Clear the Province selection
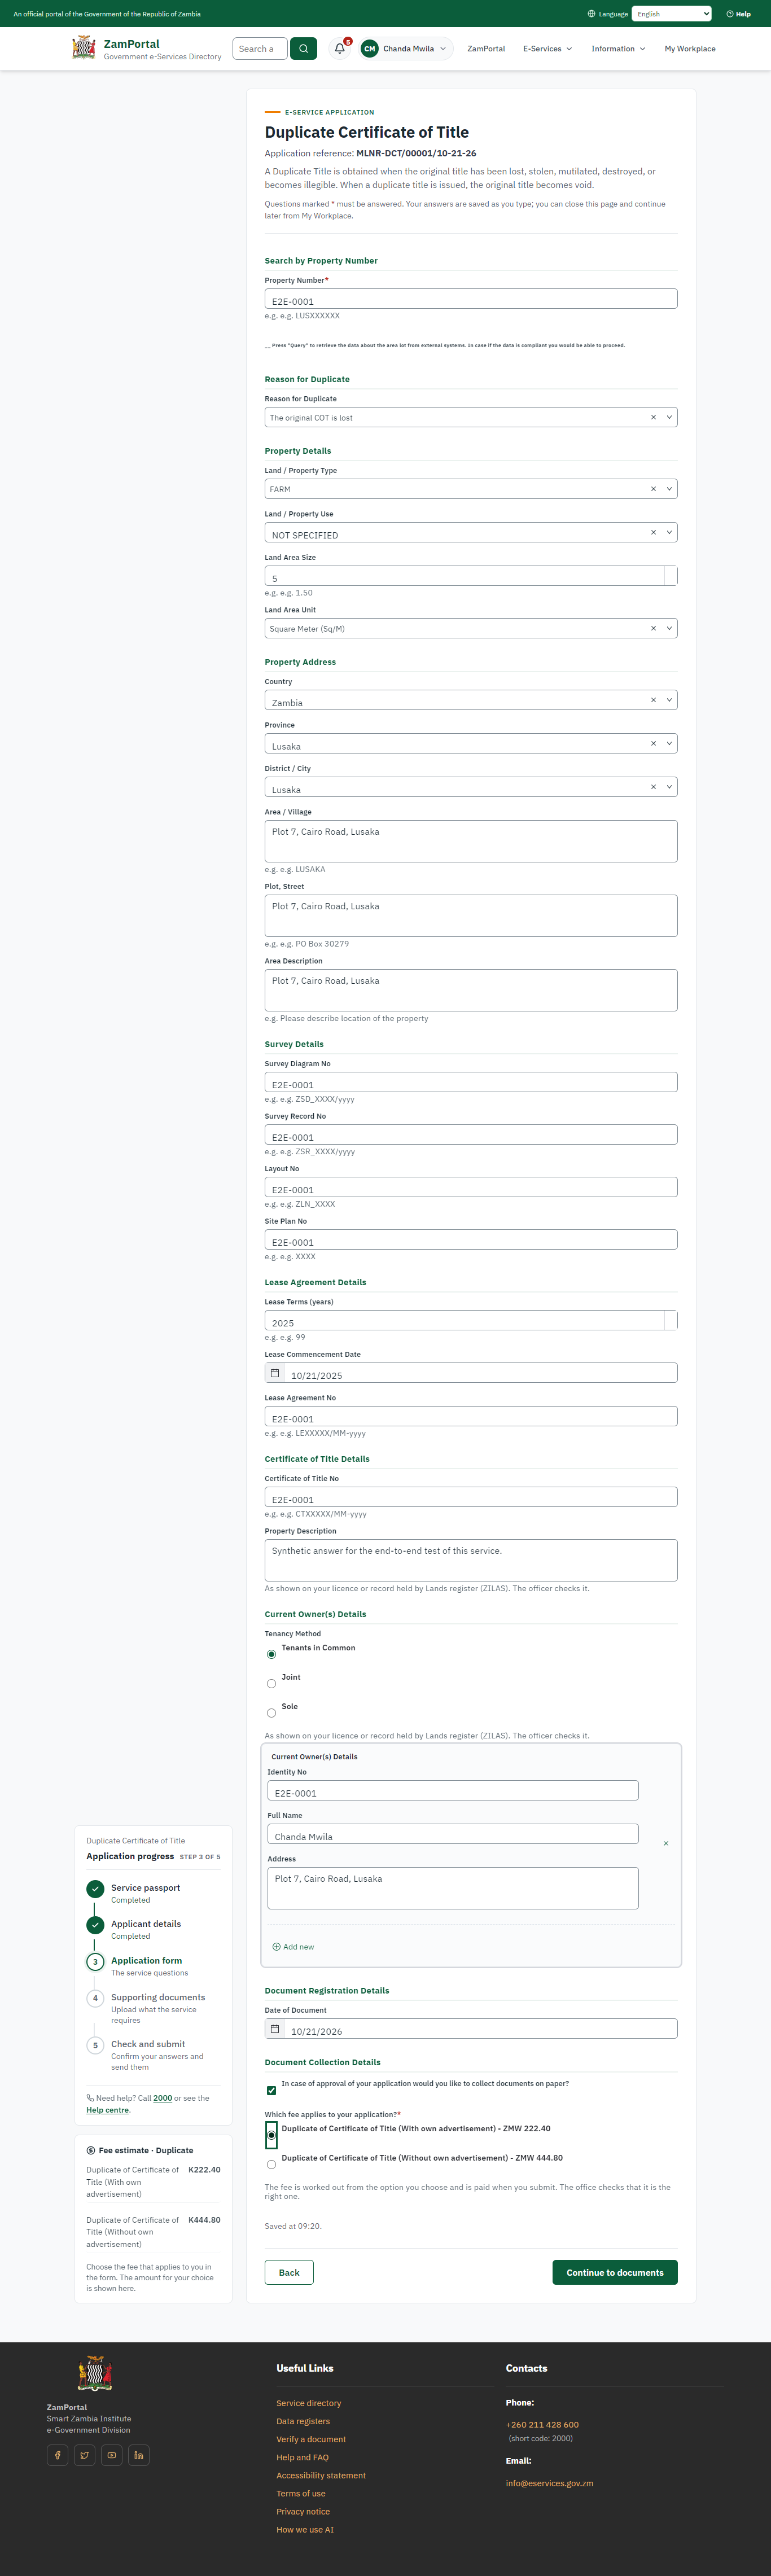 pos(653,743)
